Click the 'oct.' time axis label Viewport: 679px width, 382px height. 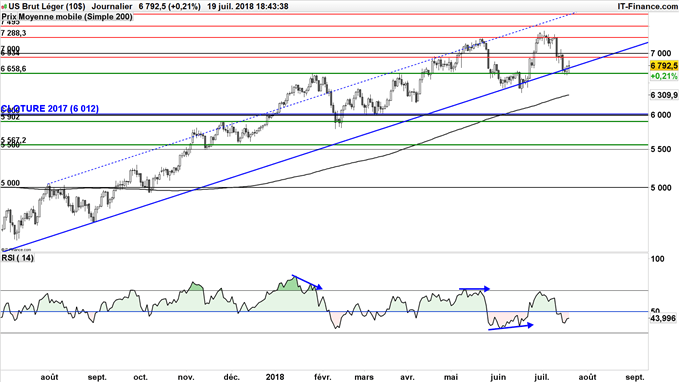point(140,377)
